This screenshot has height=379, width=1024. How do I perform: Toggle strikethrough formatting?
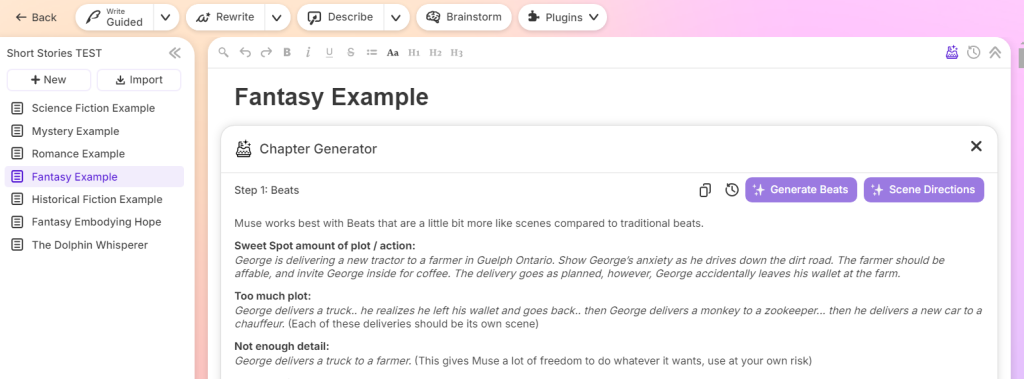click(x=351, y=53)
